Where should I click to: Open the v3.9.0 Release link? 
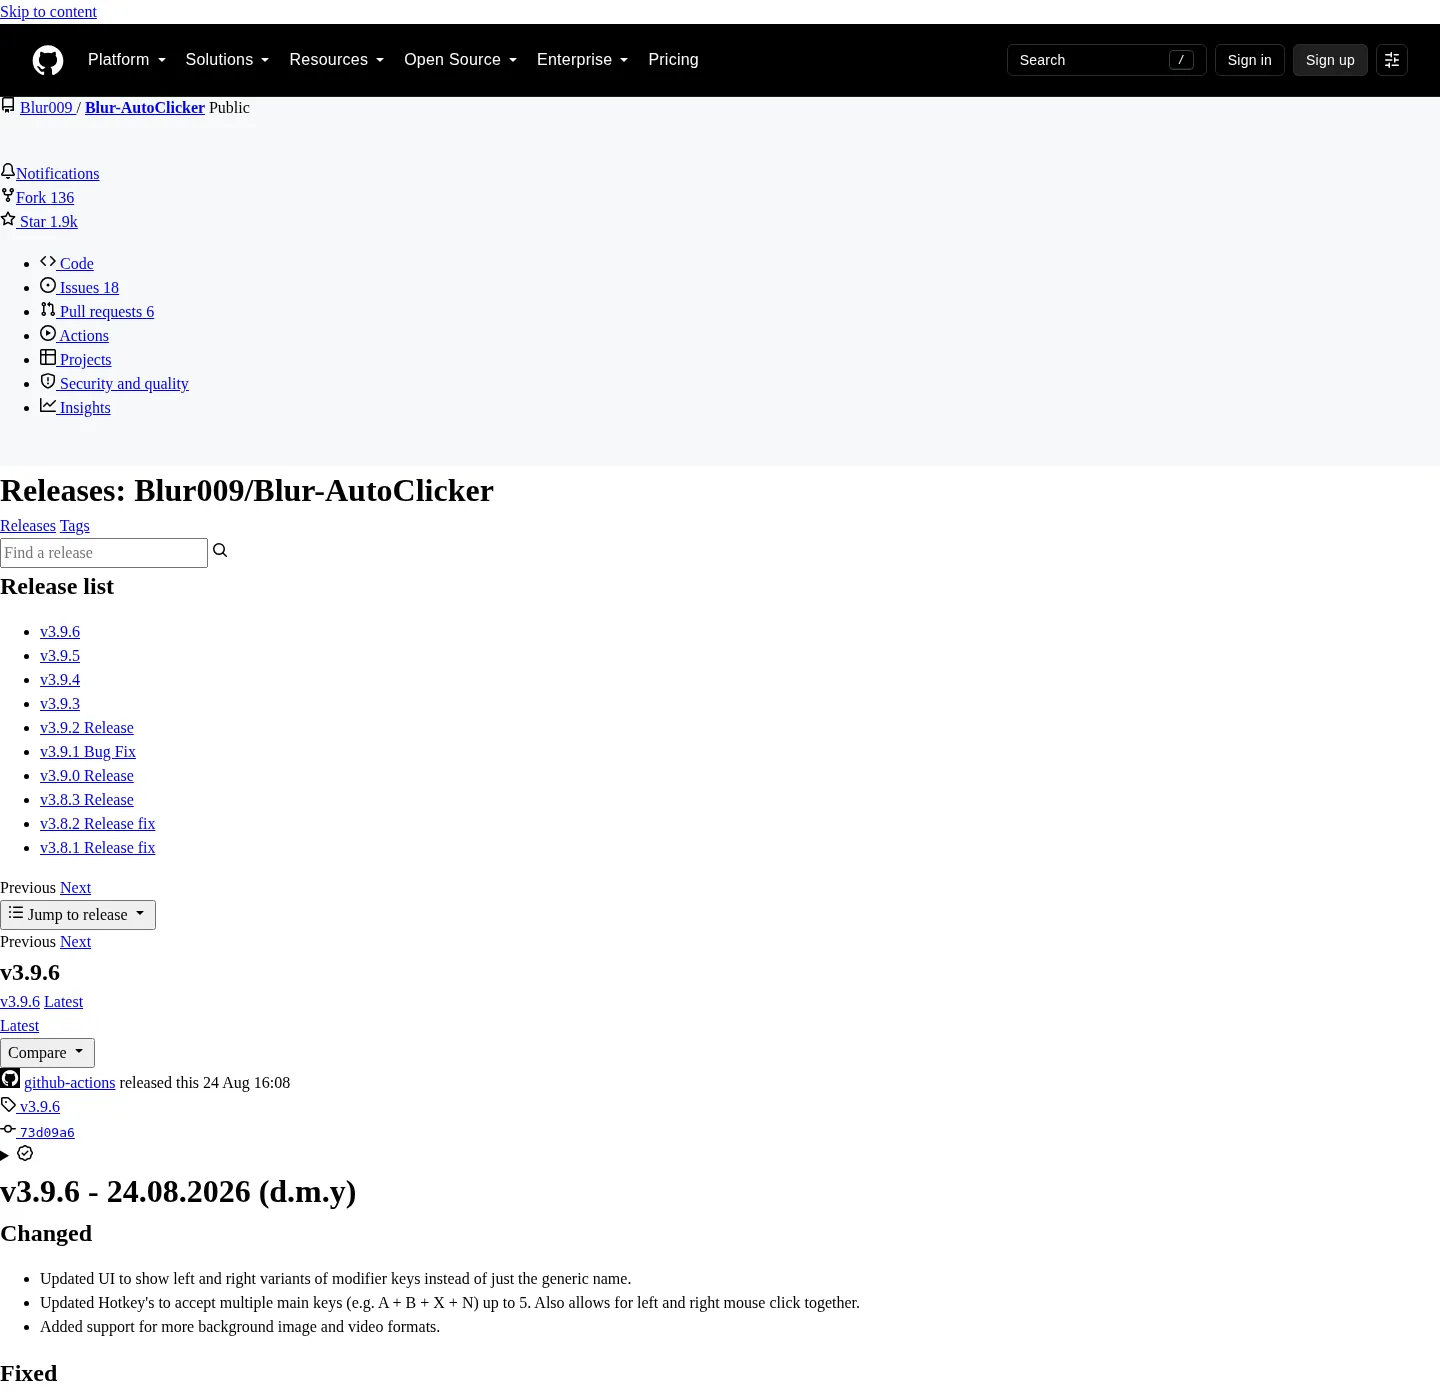pos(87,776)
